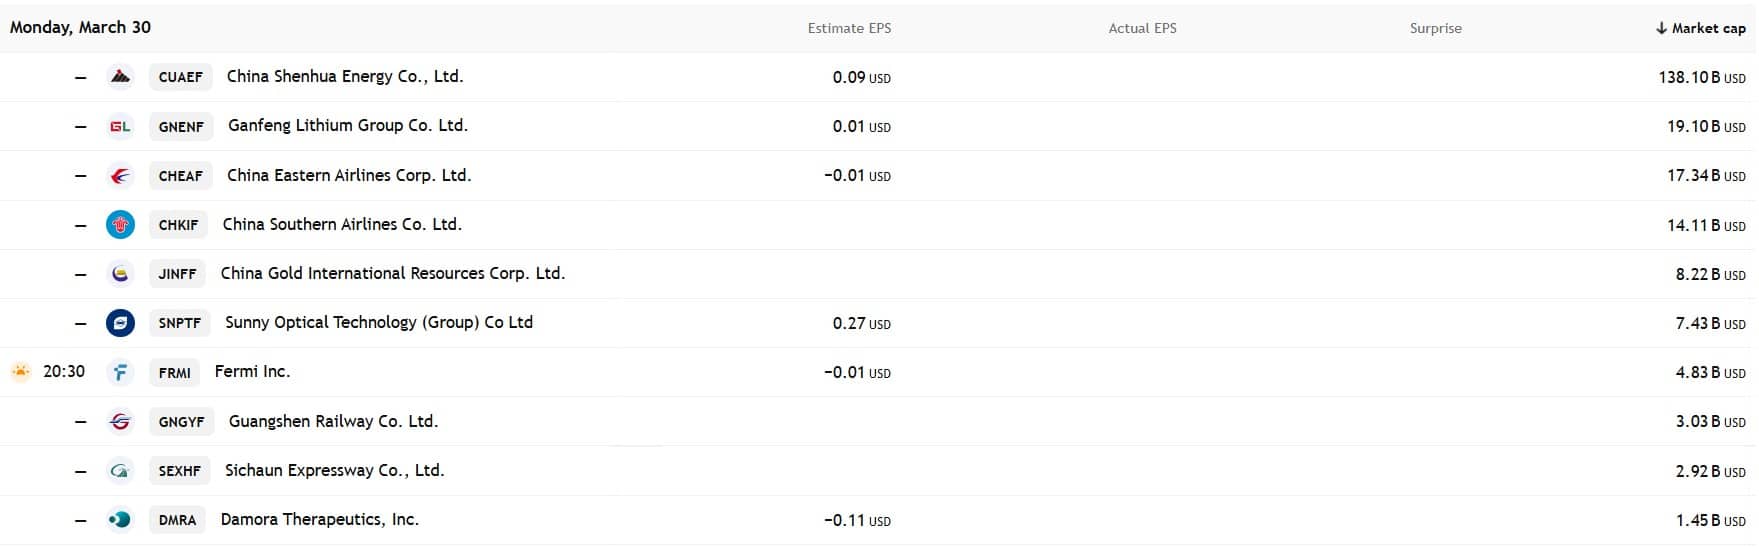Click the China Eastern Airlines logo icon

click(120, 176)
